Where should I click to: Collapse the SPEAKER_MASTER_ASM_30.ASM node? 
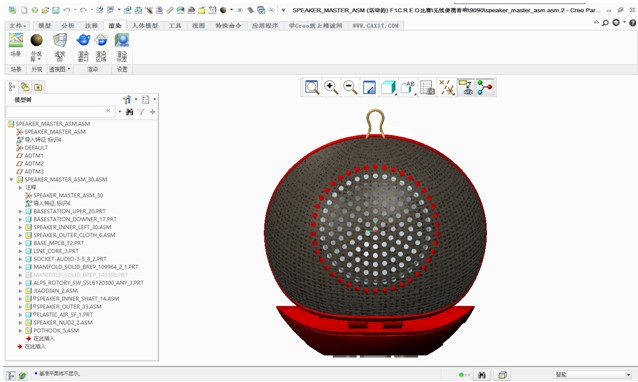pos(11,179)
